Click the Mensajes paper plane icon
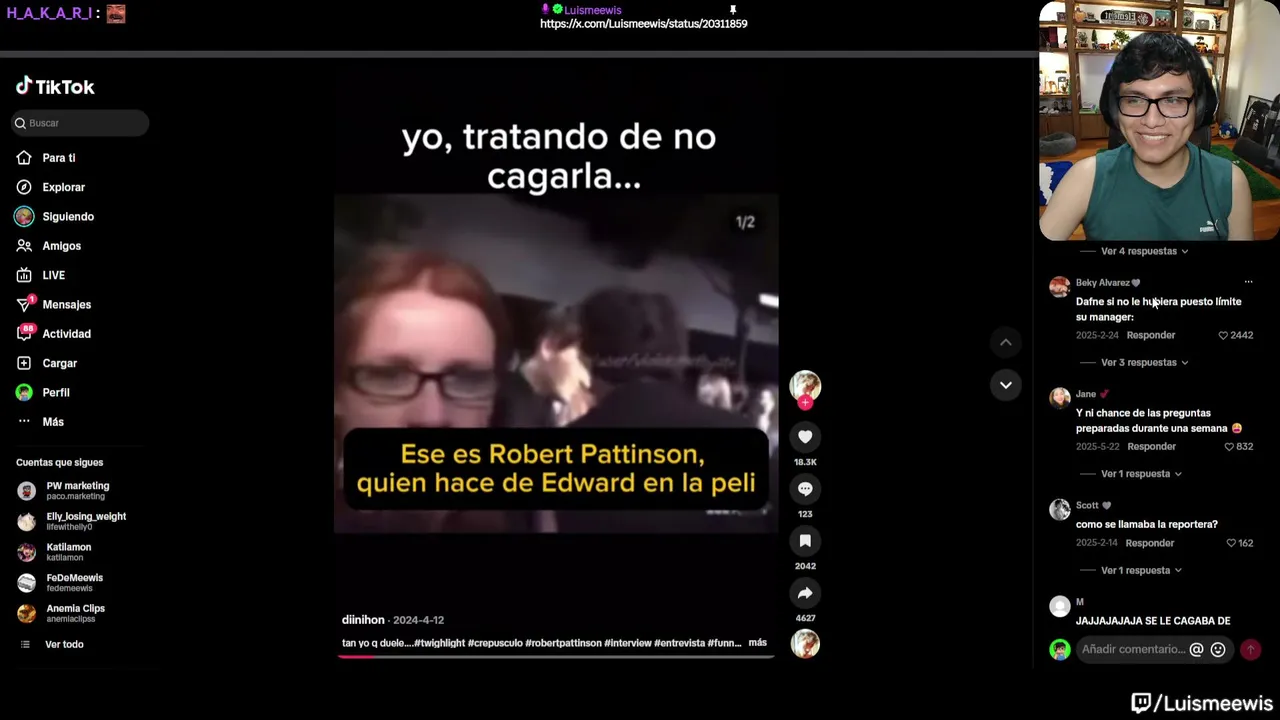 click(x=24, y=304)
